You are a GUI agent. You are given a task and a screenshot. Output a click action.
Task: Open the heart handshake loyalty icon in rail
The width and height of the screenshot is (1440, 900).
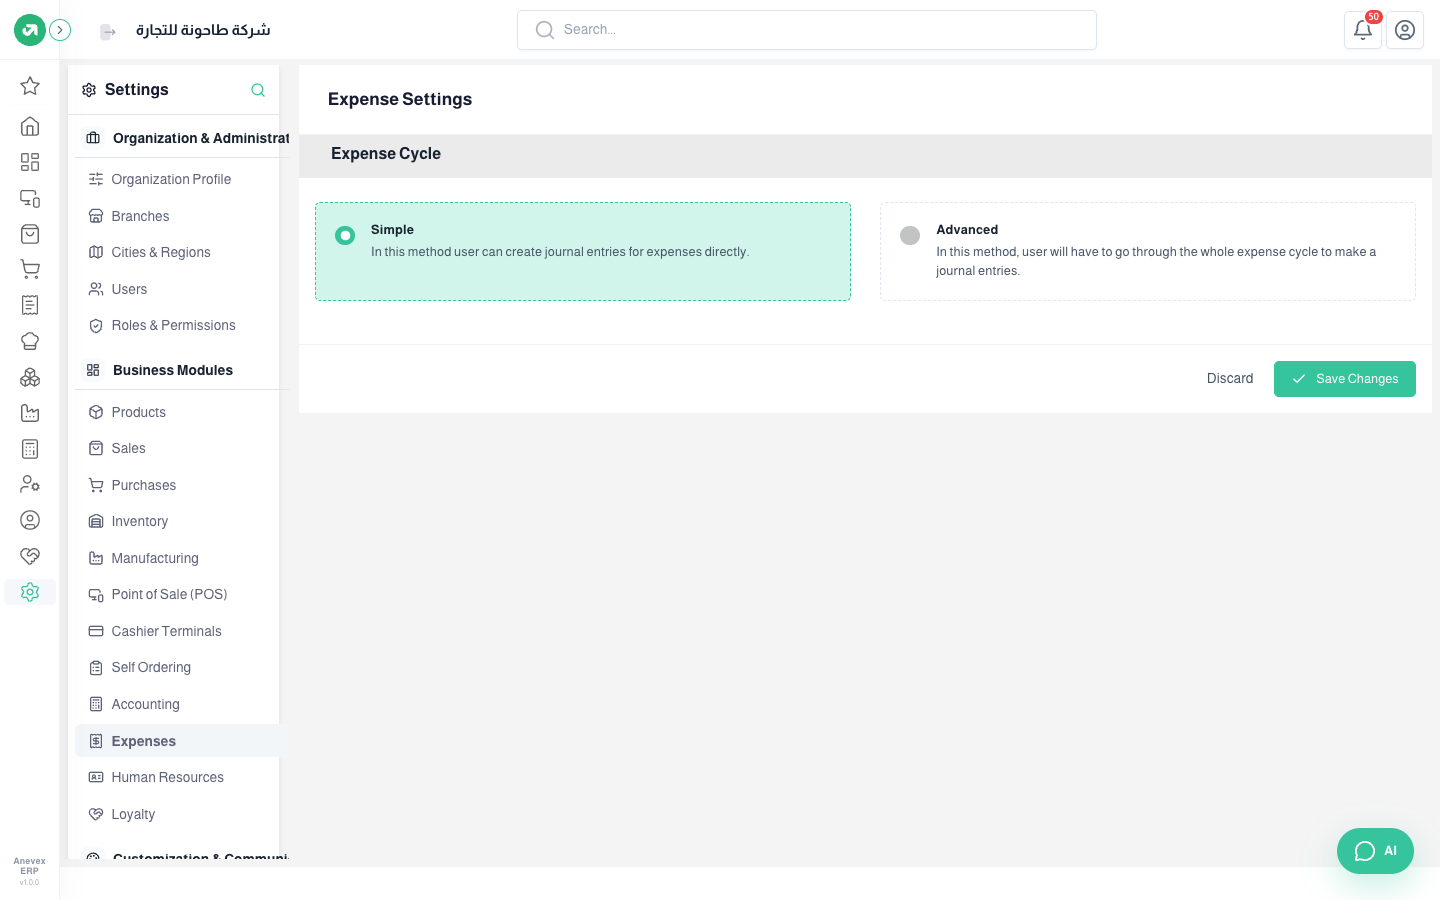coord(30,556)
